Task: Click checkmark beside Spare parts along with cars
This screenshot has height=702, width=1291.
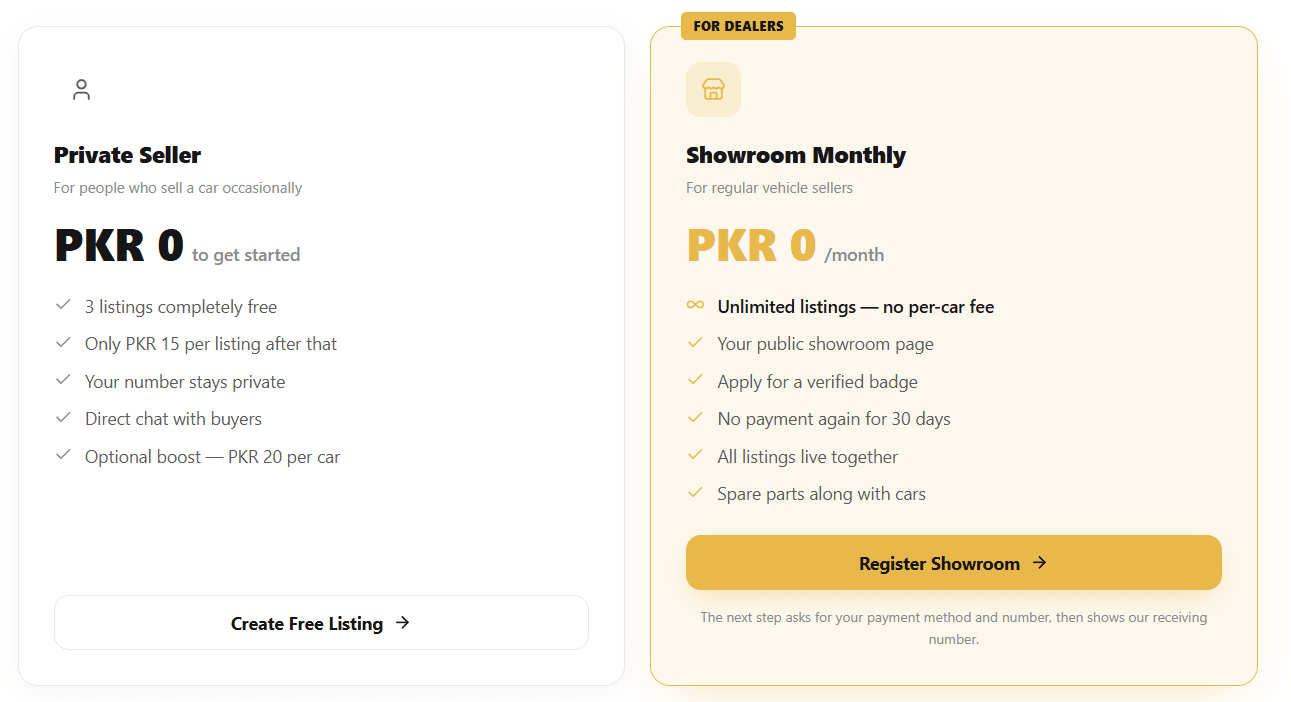Action: (695, 492)
